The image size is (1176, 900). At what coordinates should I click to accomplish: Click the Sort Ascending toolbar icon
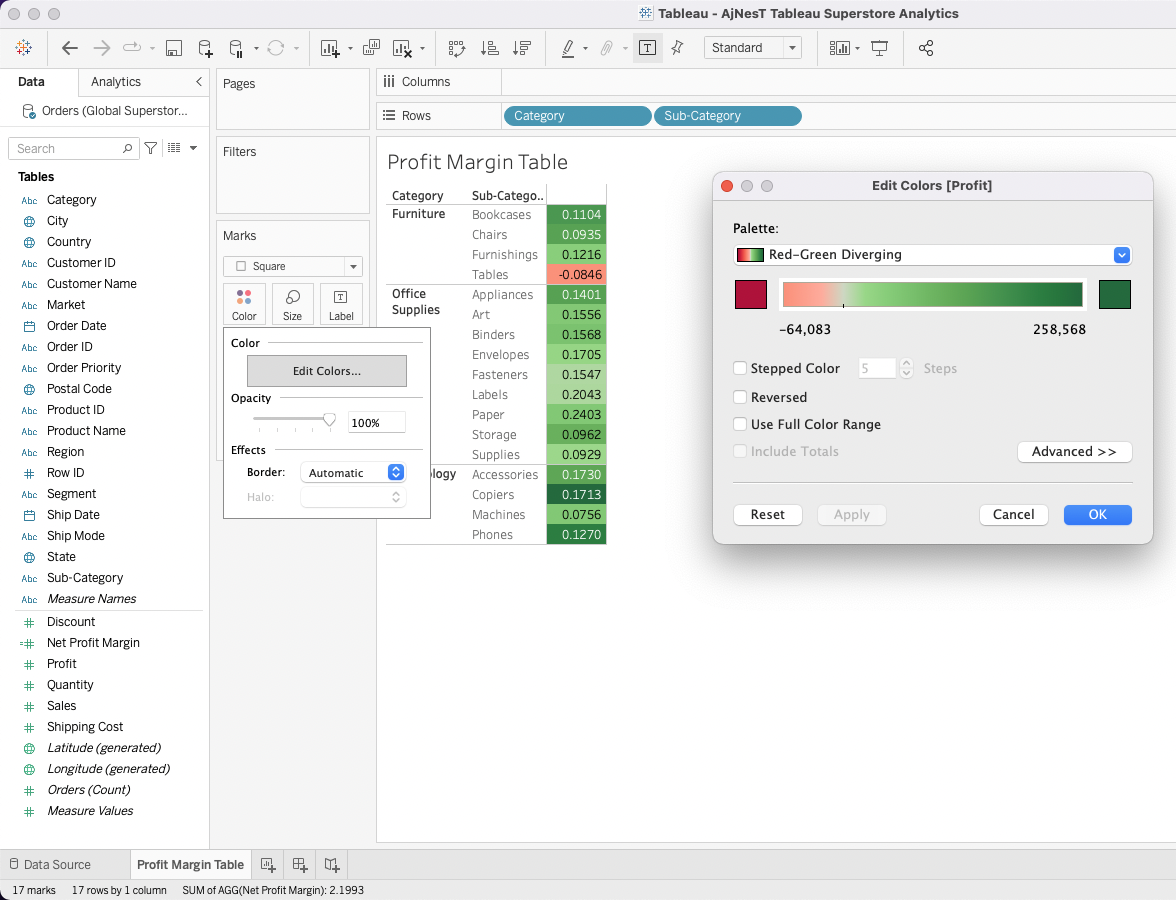click(x=489, y=48)
